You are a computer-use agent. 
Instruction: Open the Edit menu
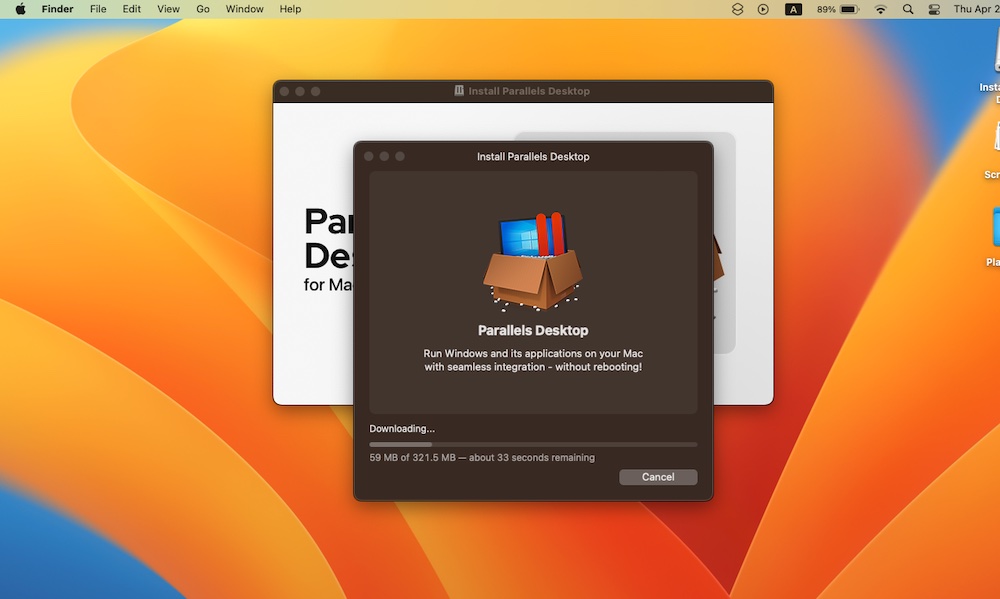[131, 9]
